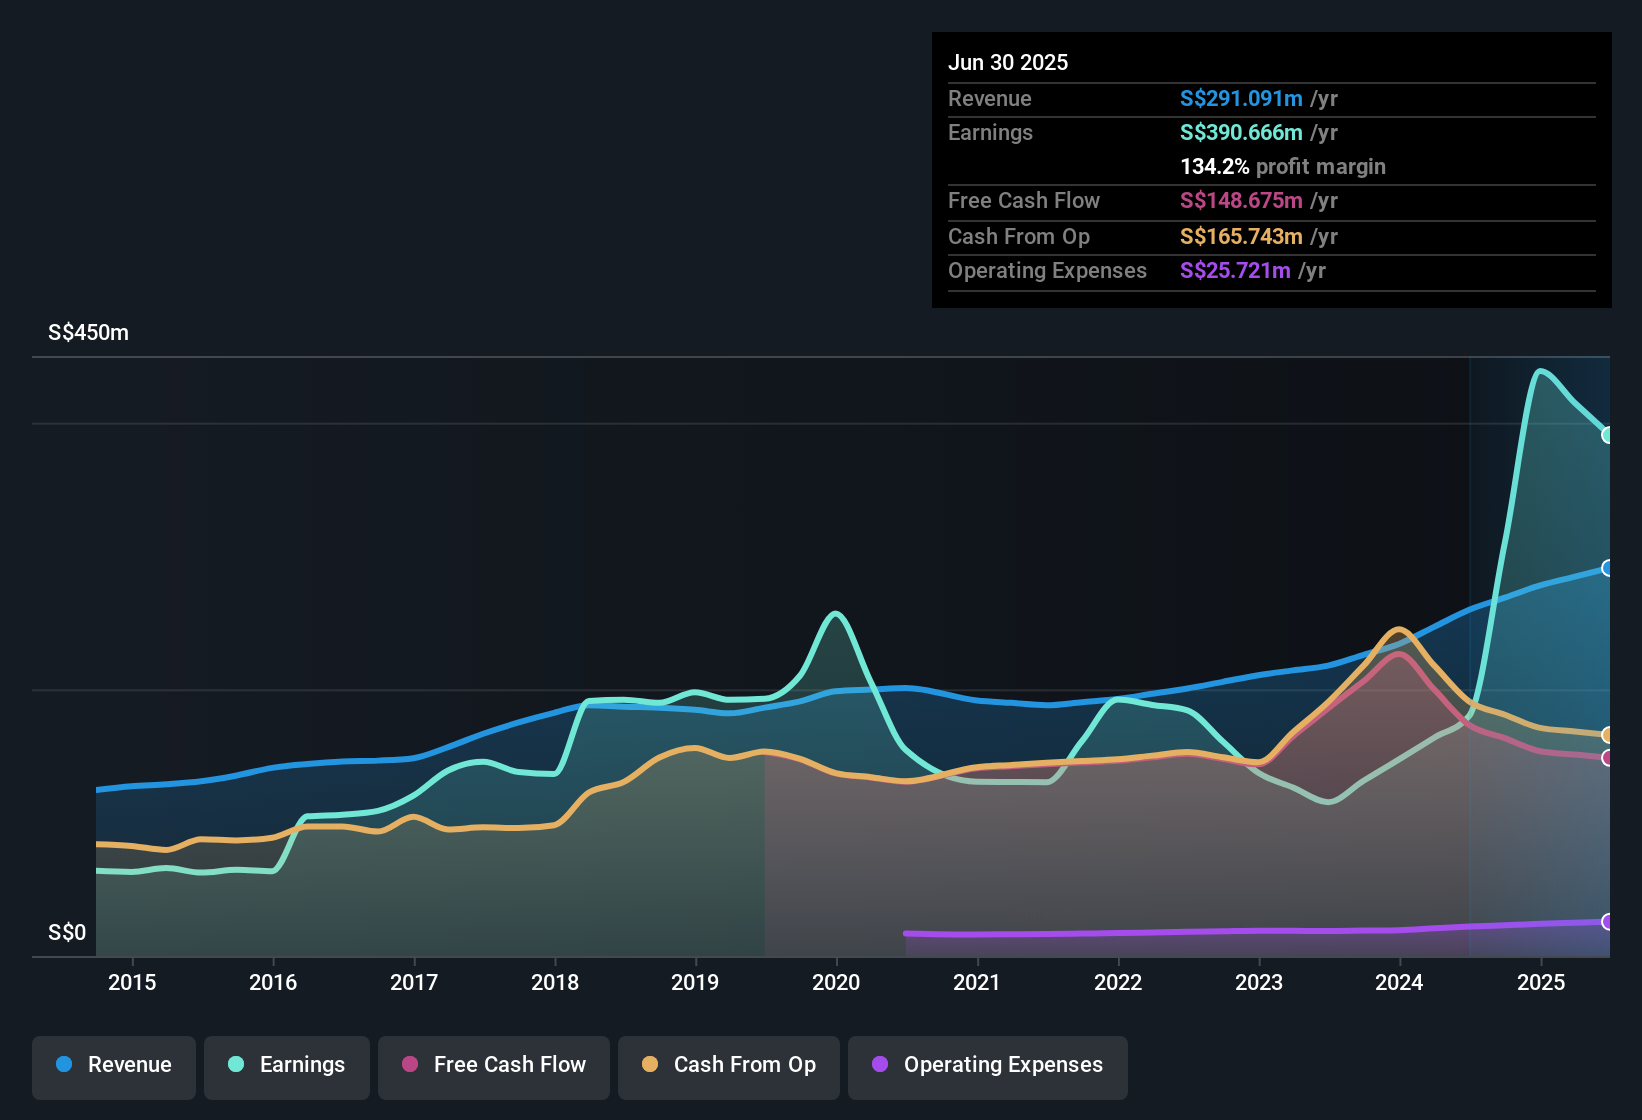Image resolution: width=1642 pixels, height=1120 pixels.
Task: Select the teal Earnings endpoint marker on chart
Action: pyautogui.click(x=1608, y=435)
